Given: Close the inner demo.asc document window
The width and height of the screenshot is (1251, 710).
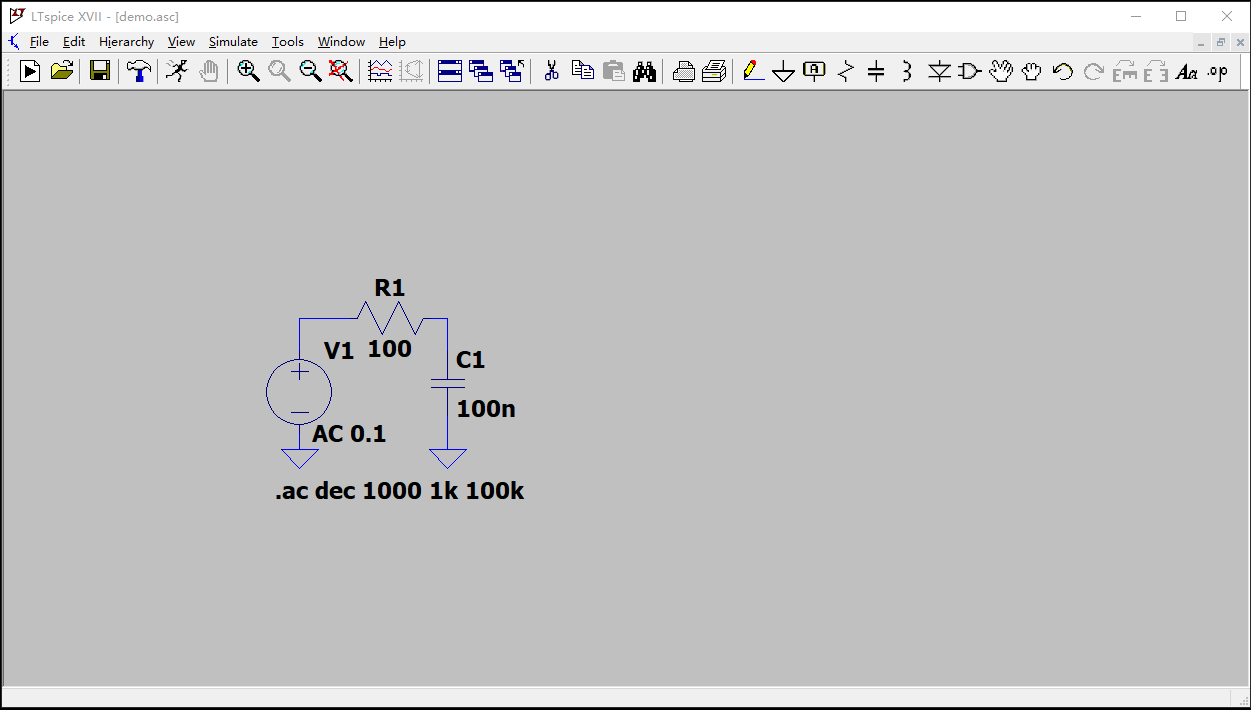Looking at the screenshot, I should tap(1240, 42).
